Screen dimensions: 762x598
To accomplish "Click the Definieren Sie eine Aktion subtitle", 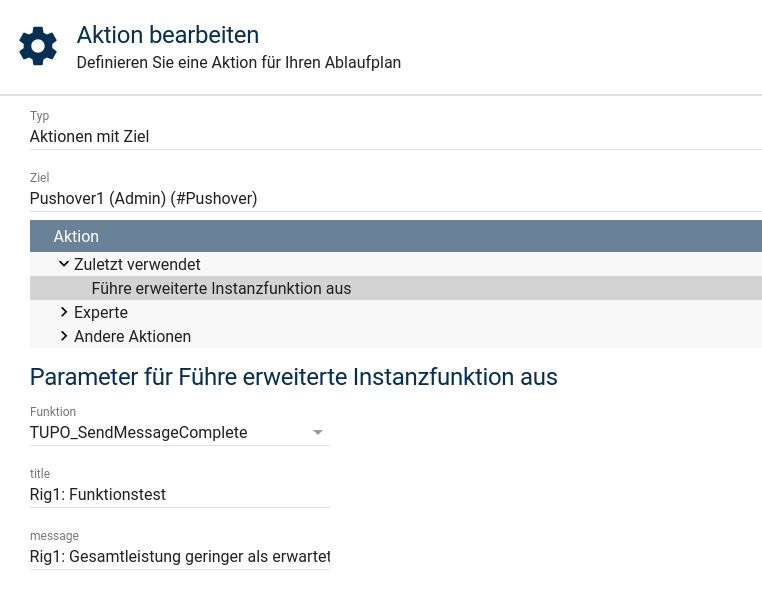I will 239,62.
